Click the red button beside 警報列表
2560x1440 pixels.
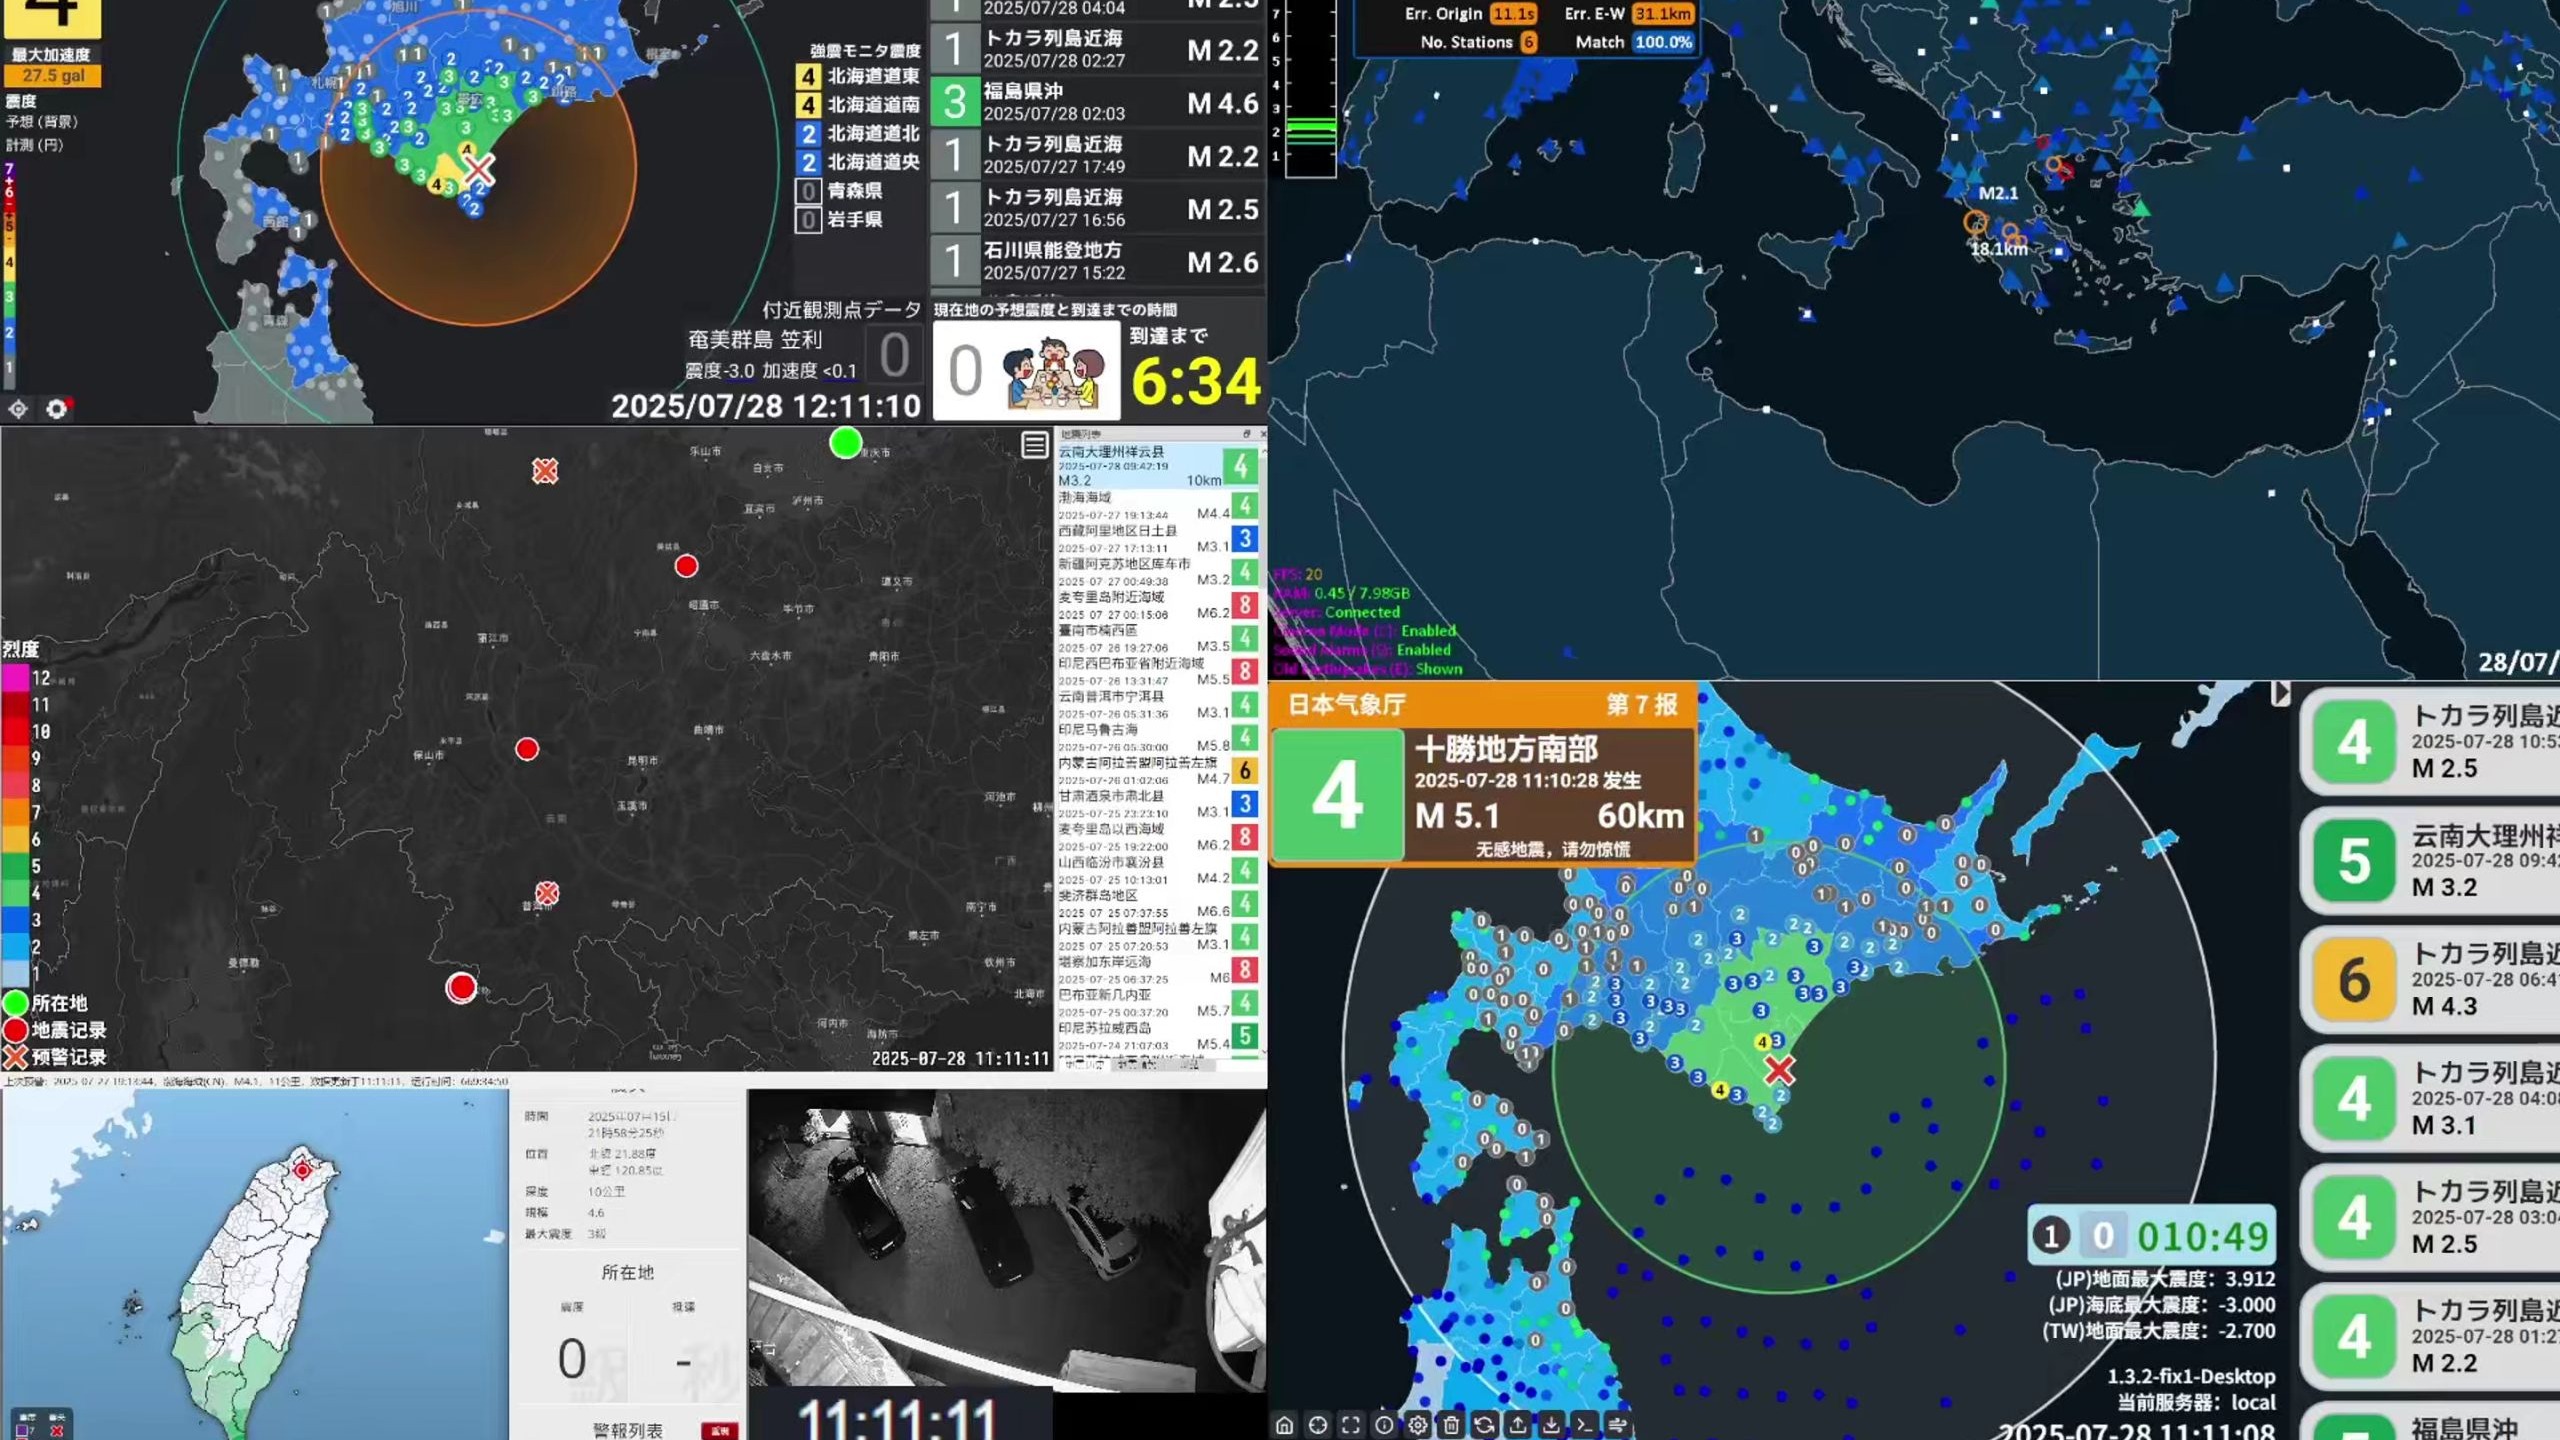coord(720,1430)
